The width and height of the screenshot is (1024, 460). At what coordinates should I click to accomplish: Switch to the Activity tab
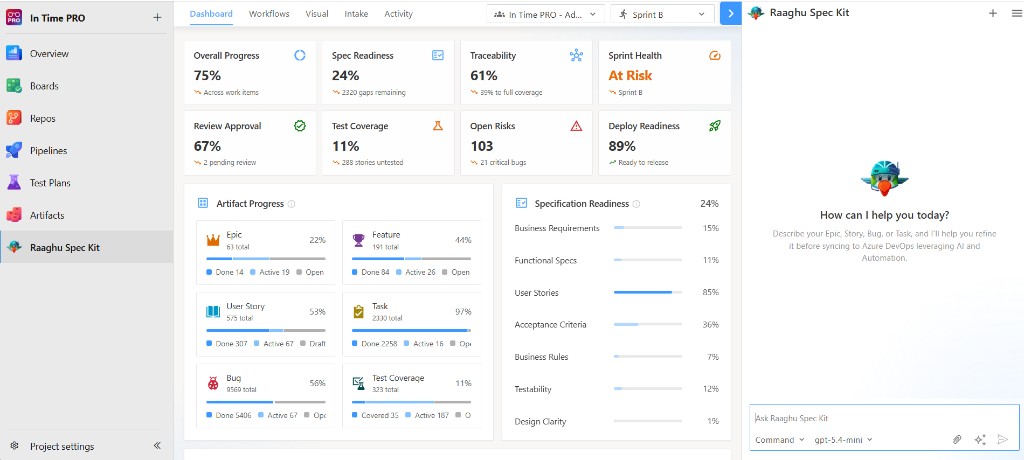click(x=398, y=14)
